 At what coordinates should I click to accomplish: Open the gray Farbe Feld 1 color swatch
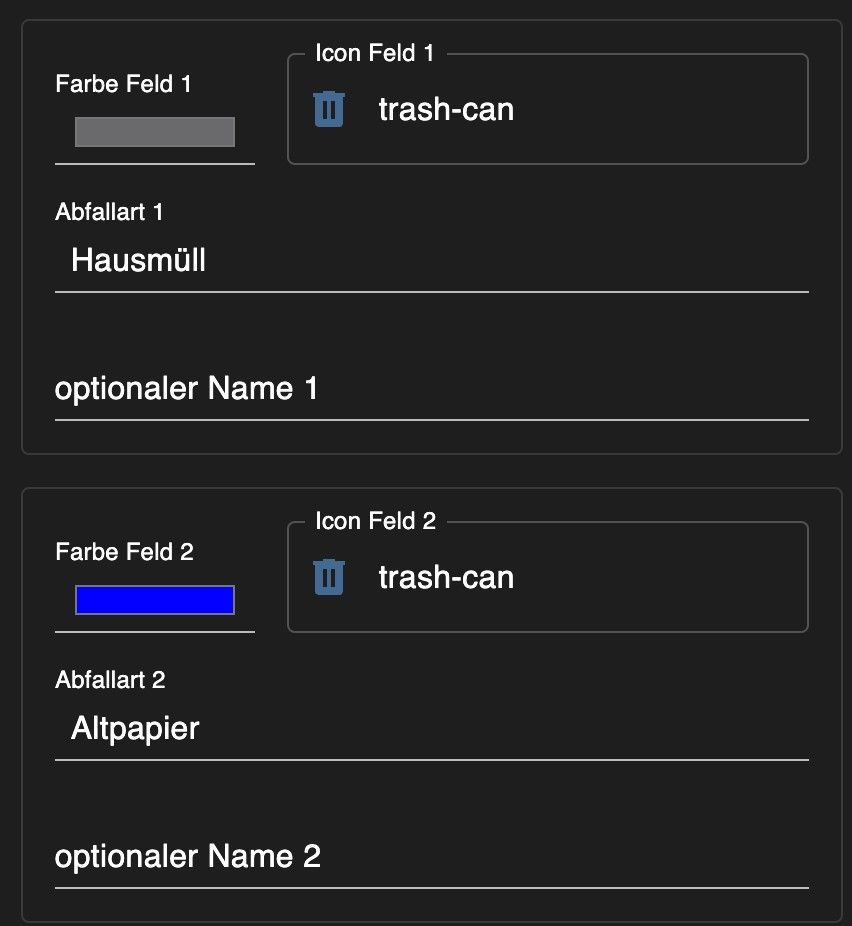point(155,132)
